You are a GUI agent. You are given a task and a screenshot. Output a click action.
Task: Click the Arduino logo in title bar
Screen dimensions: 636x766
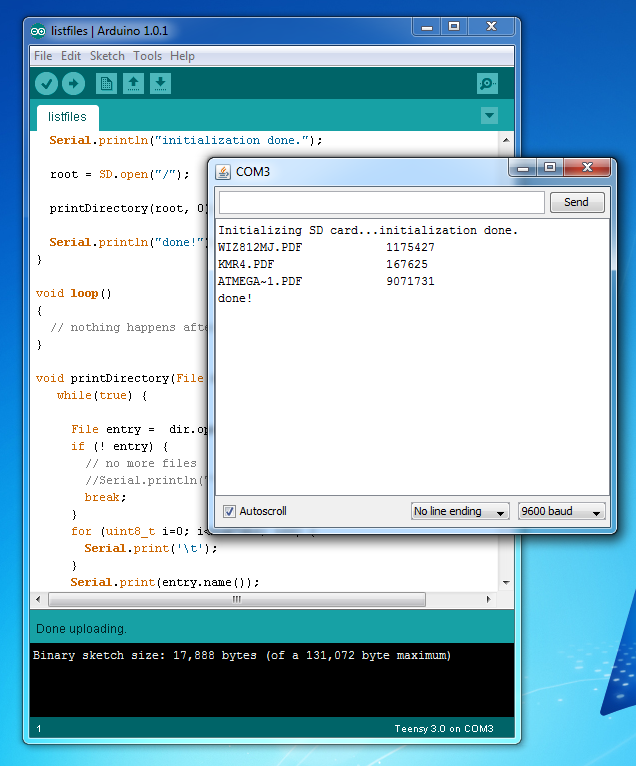[x=38, y=31]
